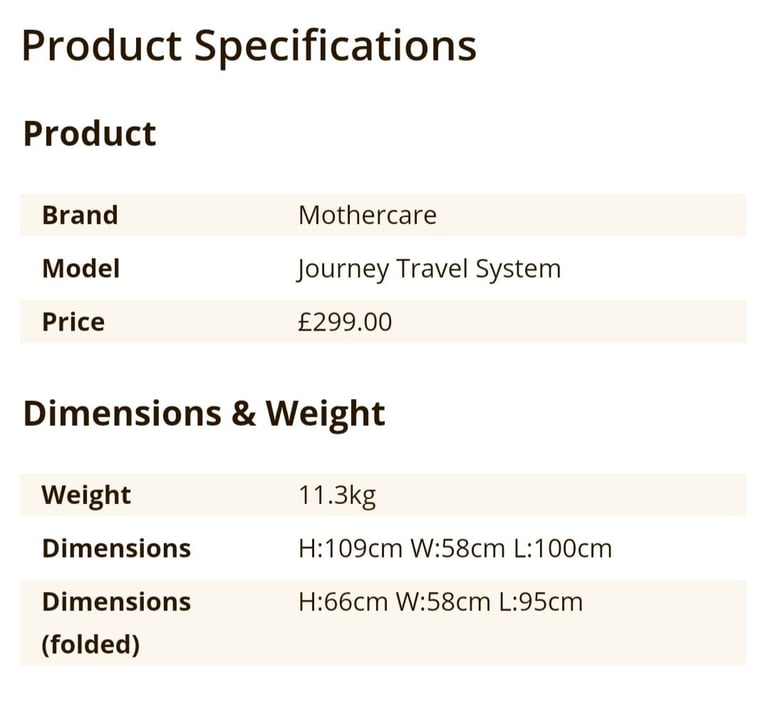The image size is (768, 705).
Task: Click the unfolded Dimensions row label
Action: 117,548
